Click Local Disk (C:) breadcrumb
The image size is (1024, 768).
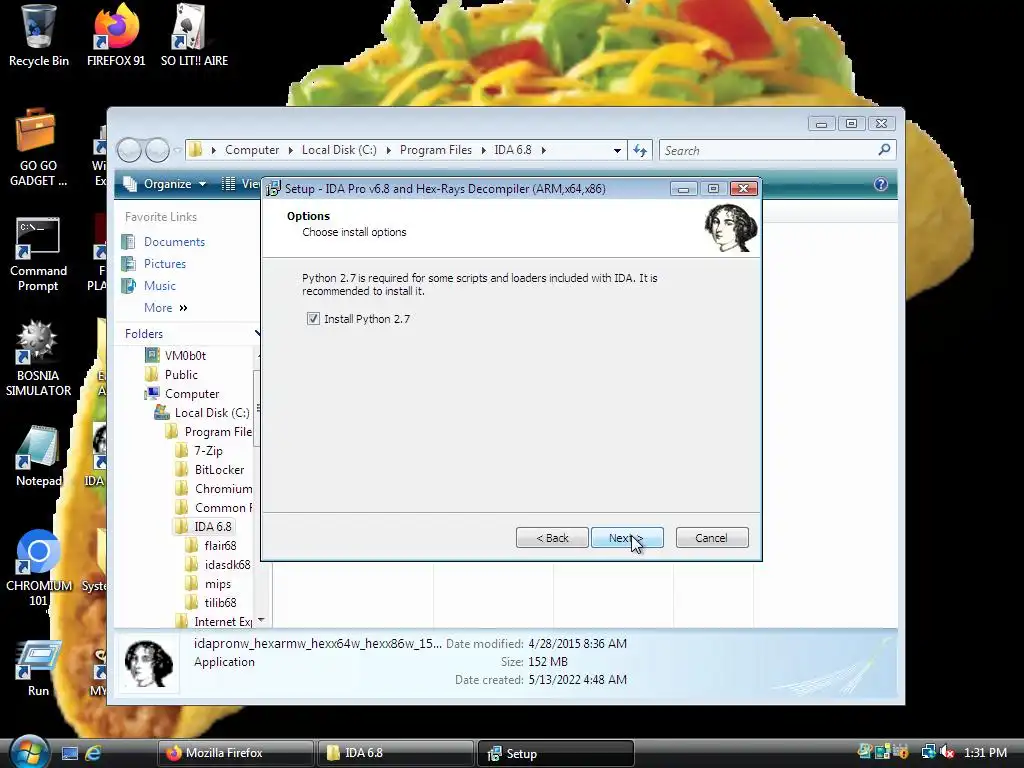[x=339, y=150]
